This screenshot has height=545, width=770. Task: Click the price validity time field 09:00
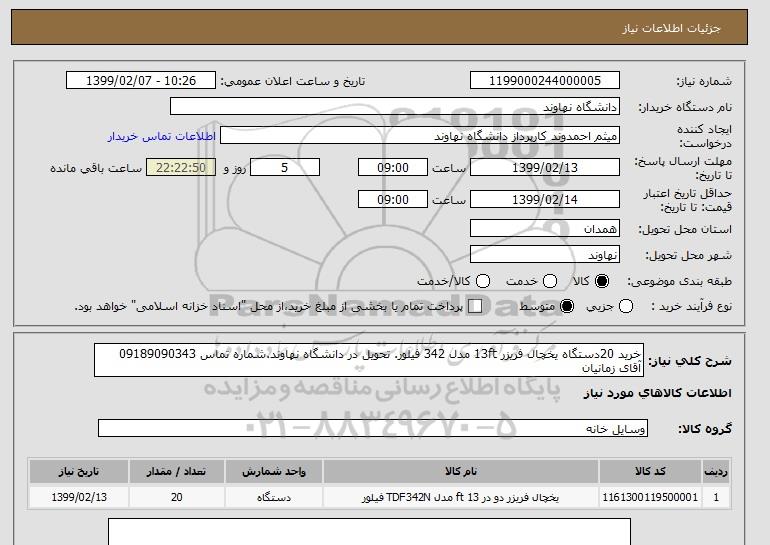pyautogui.click(x=393, y=199)
